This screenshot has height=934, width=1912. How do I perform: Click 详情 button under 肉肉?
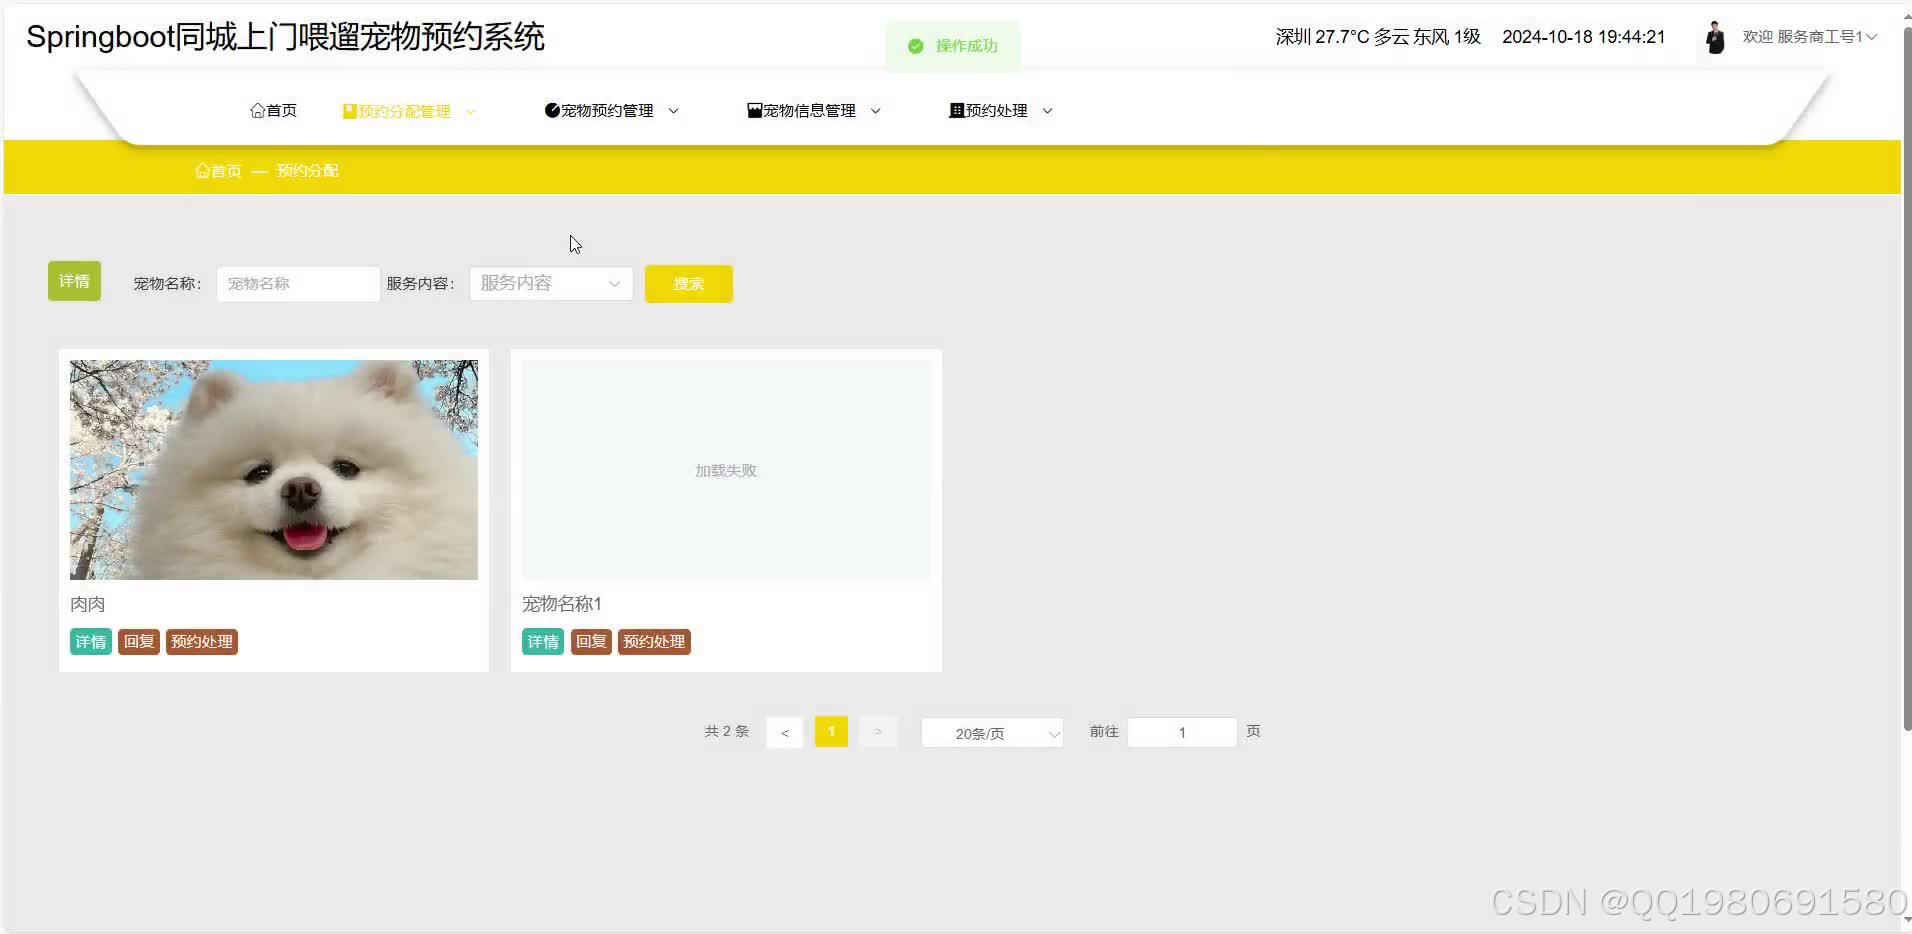[x=90, y=641]
